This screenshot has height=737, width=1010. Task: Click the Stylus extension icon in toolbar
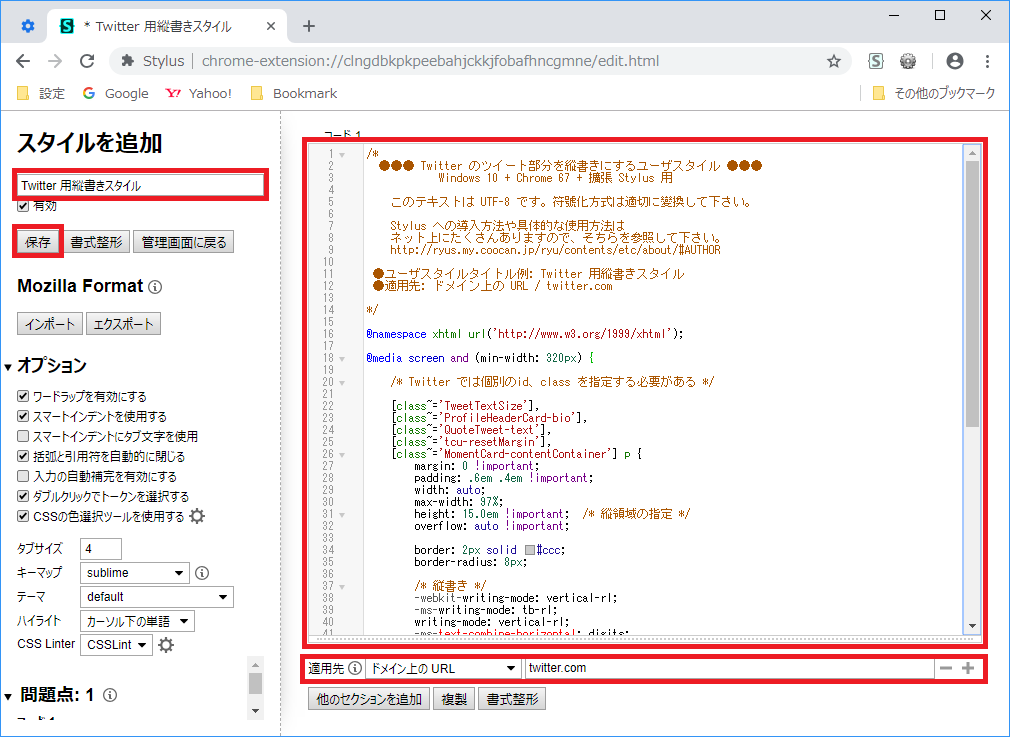coord(876,61)
